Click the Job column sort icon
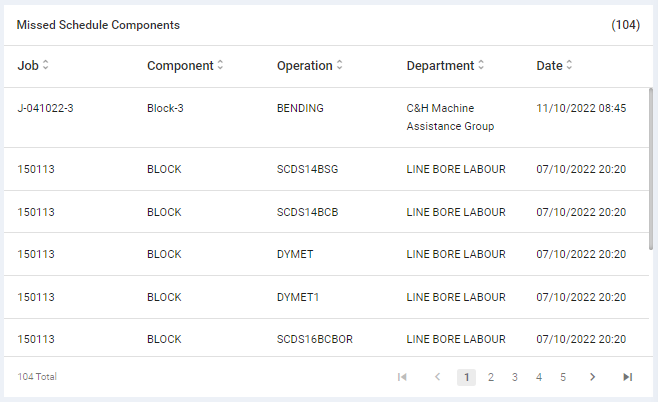Image resolution: width=658 pixels, height=402 pixels. tap(45, 66)
